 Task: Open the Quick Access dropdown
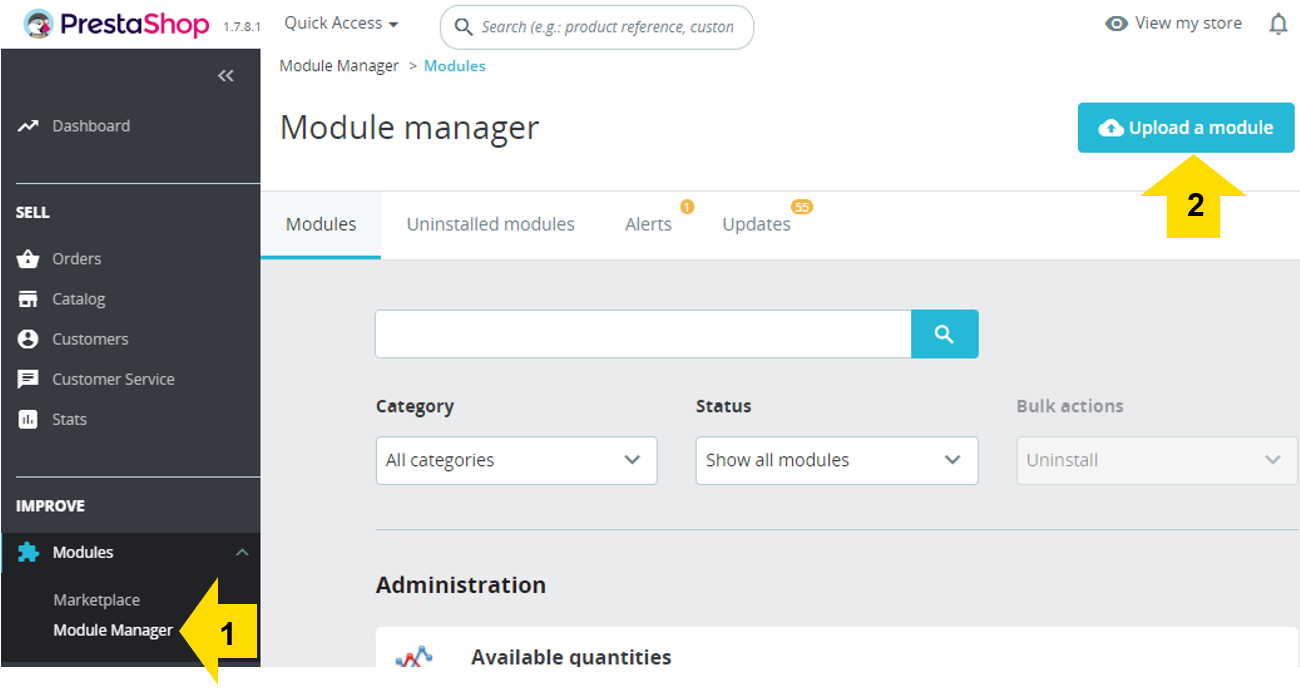[x=341, y=23]
